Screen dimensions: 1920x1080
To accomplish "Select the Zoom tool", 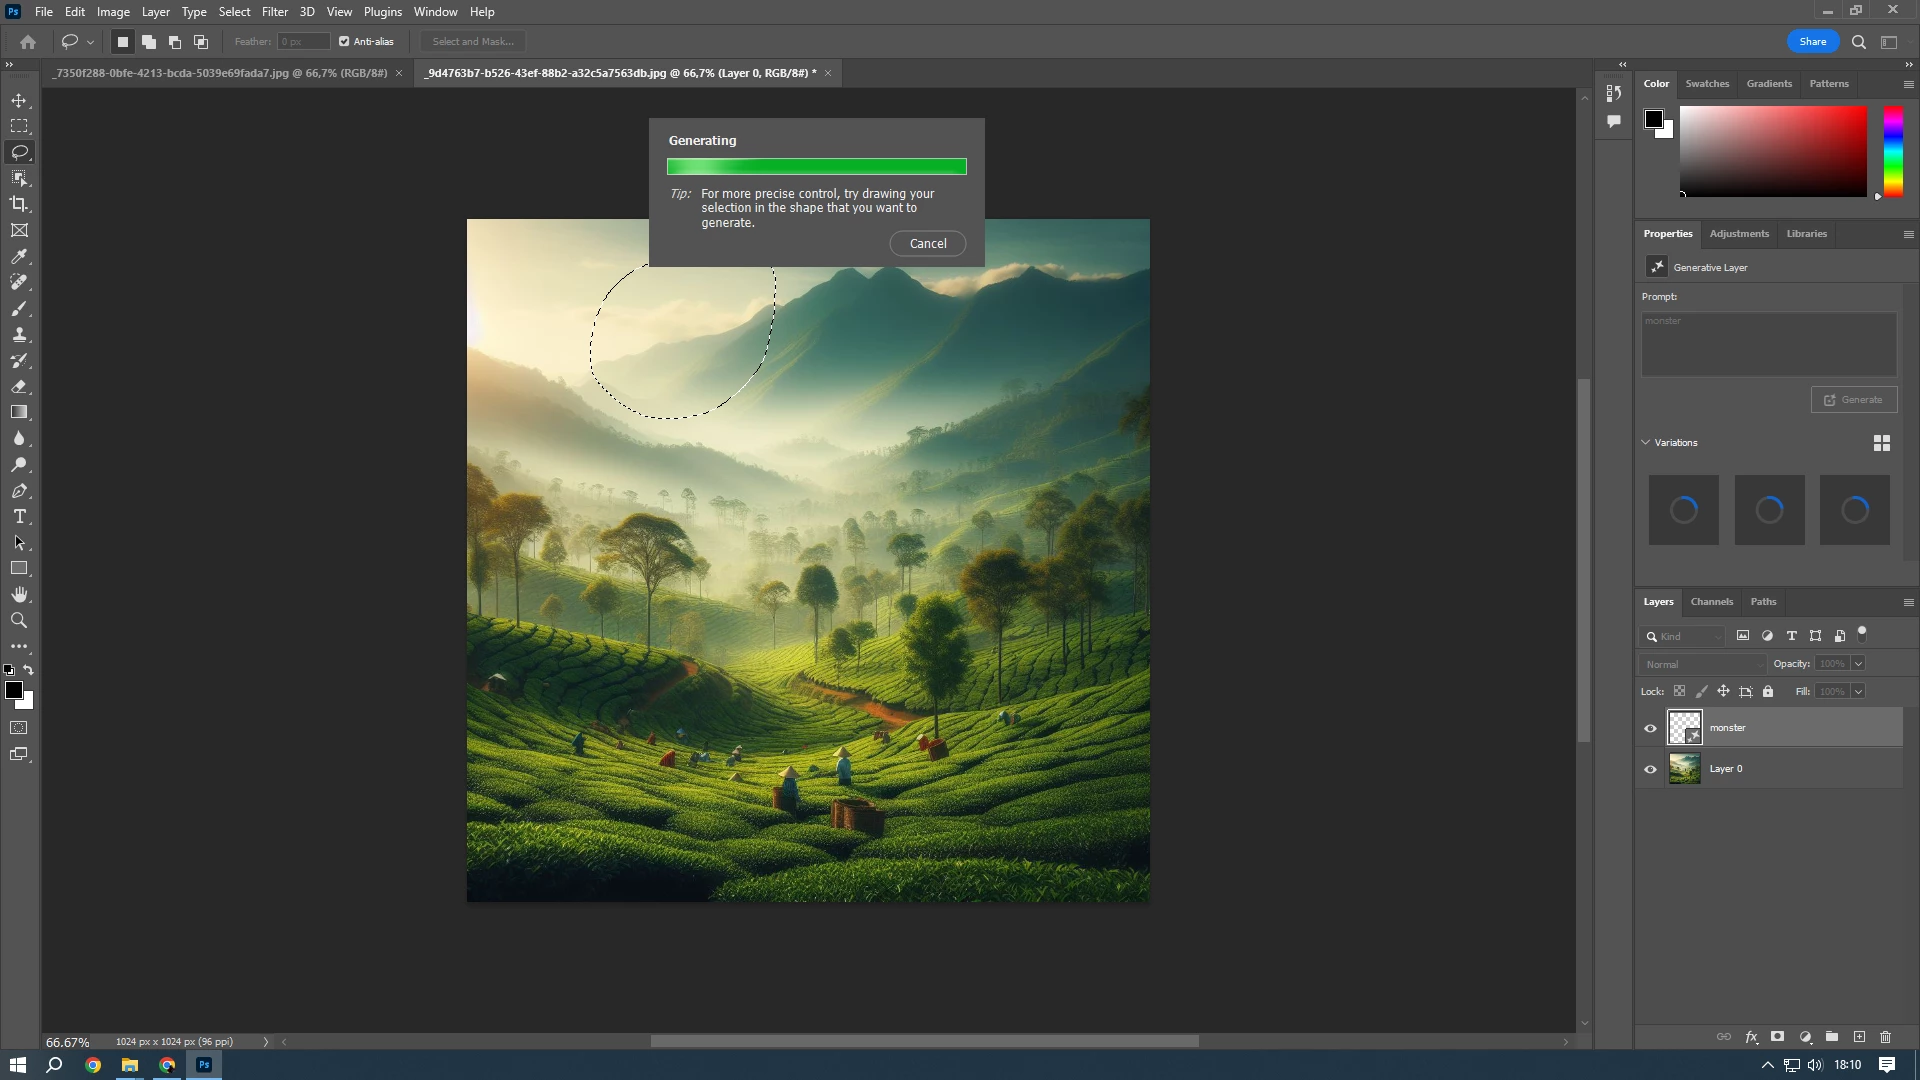I will 19,621.
